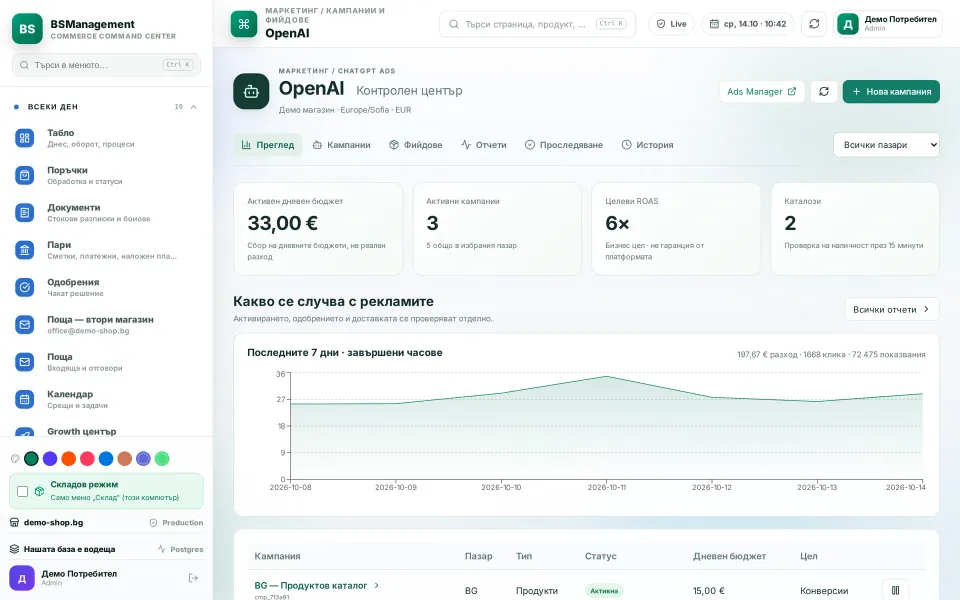Click the OpenAI robot icon
This screenshot has height=600, width=960.
pyautogui.click(x=251, y=91)
